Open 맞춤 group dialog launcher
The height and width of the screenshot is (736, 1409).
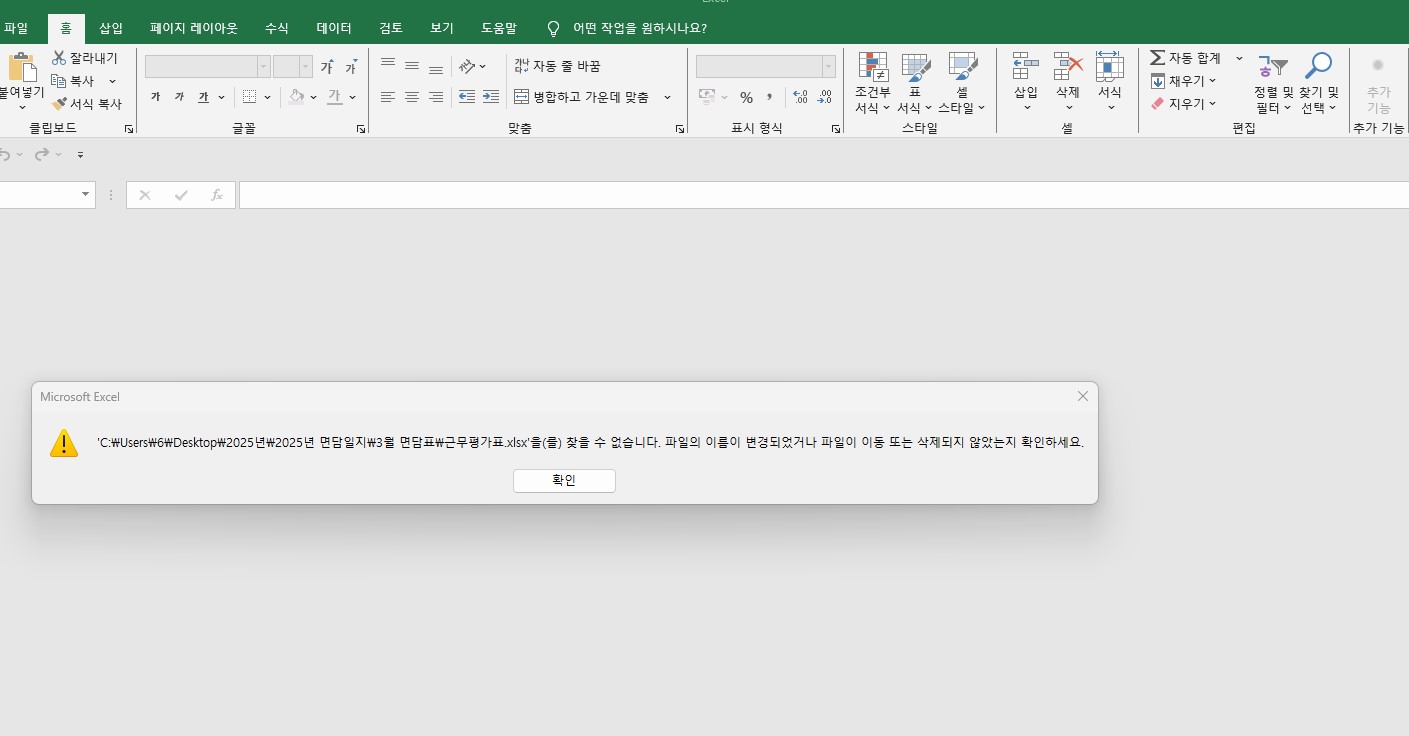pyautogui.click(x=680, y=129)
